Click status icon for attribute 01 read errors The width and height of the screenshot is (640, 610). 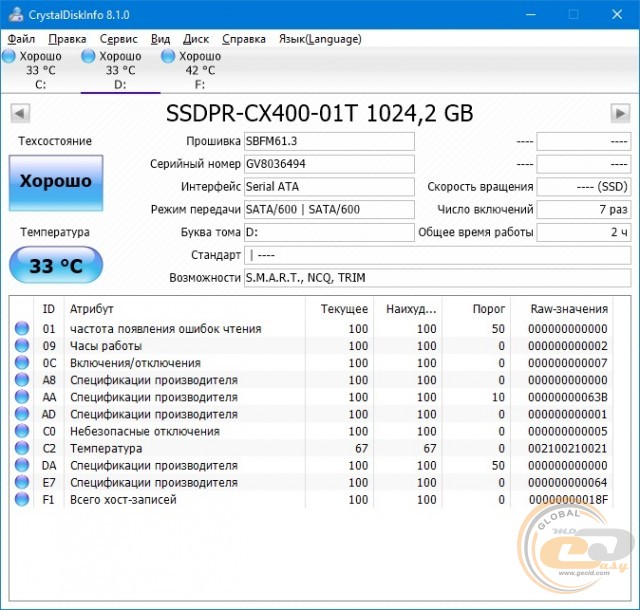(x=22, y=328)
